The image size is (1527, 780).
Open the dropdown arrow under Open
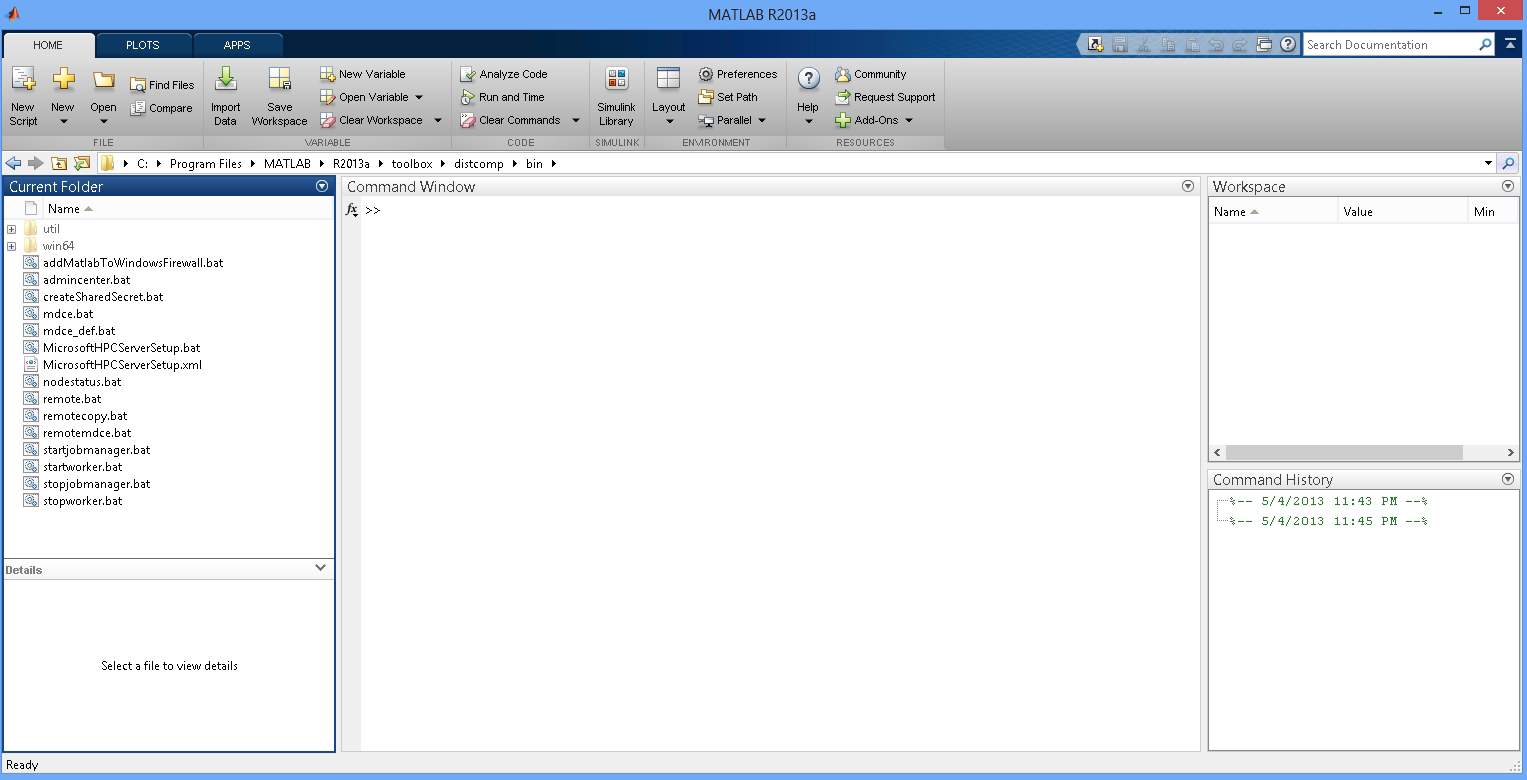point(103,122)
